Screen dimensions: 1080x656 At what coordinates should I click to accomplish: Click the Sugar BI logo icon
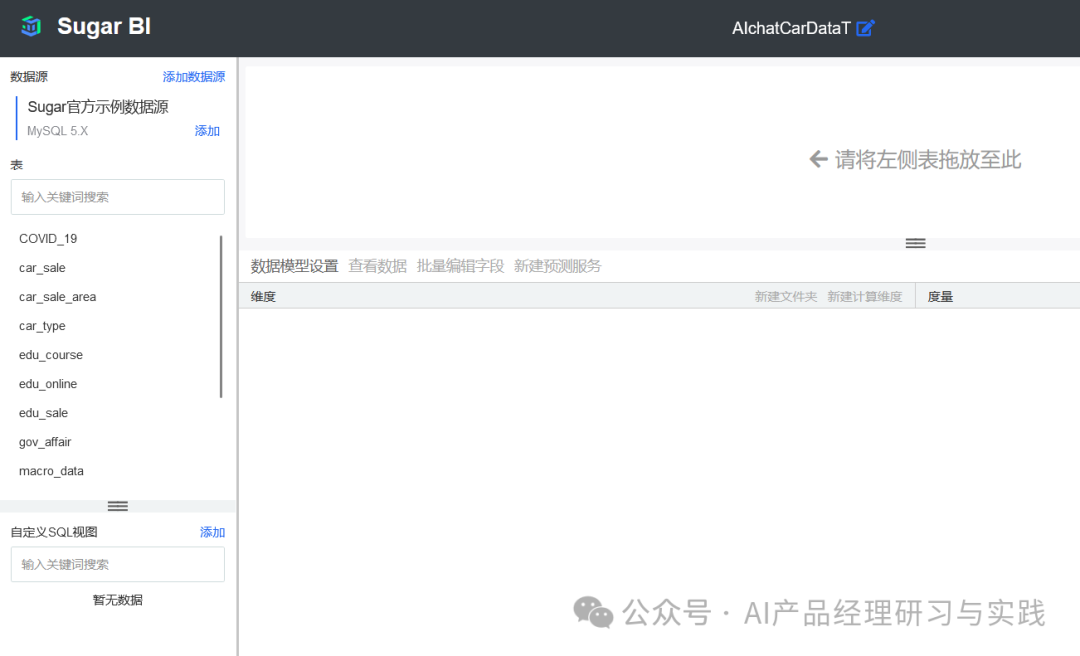click(x=31, y=27)
